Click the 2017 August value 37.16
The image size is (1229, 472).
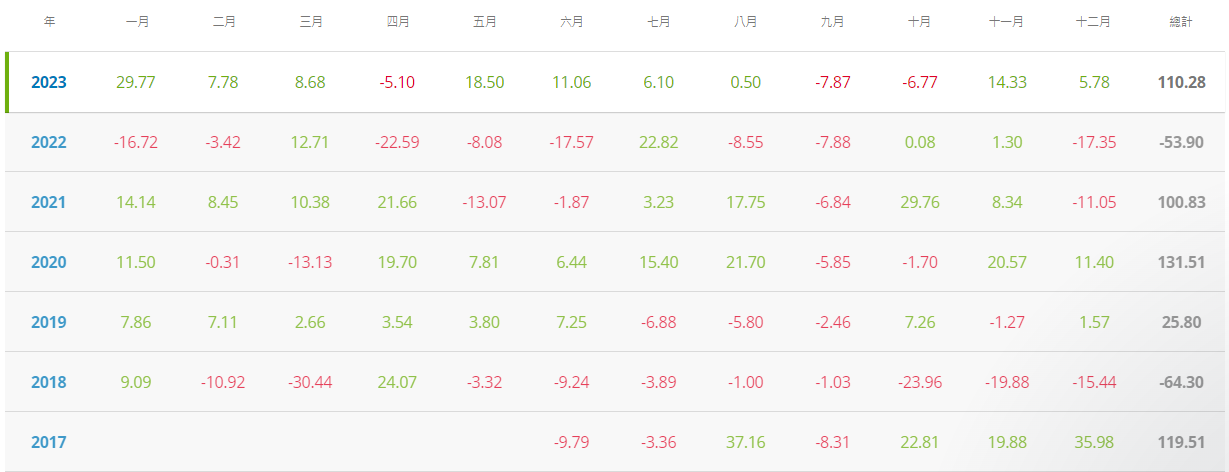746,442
